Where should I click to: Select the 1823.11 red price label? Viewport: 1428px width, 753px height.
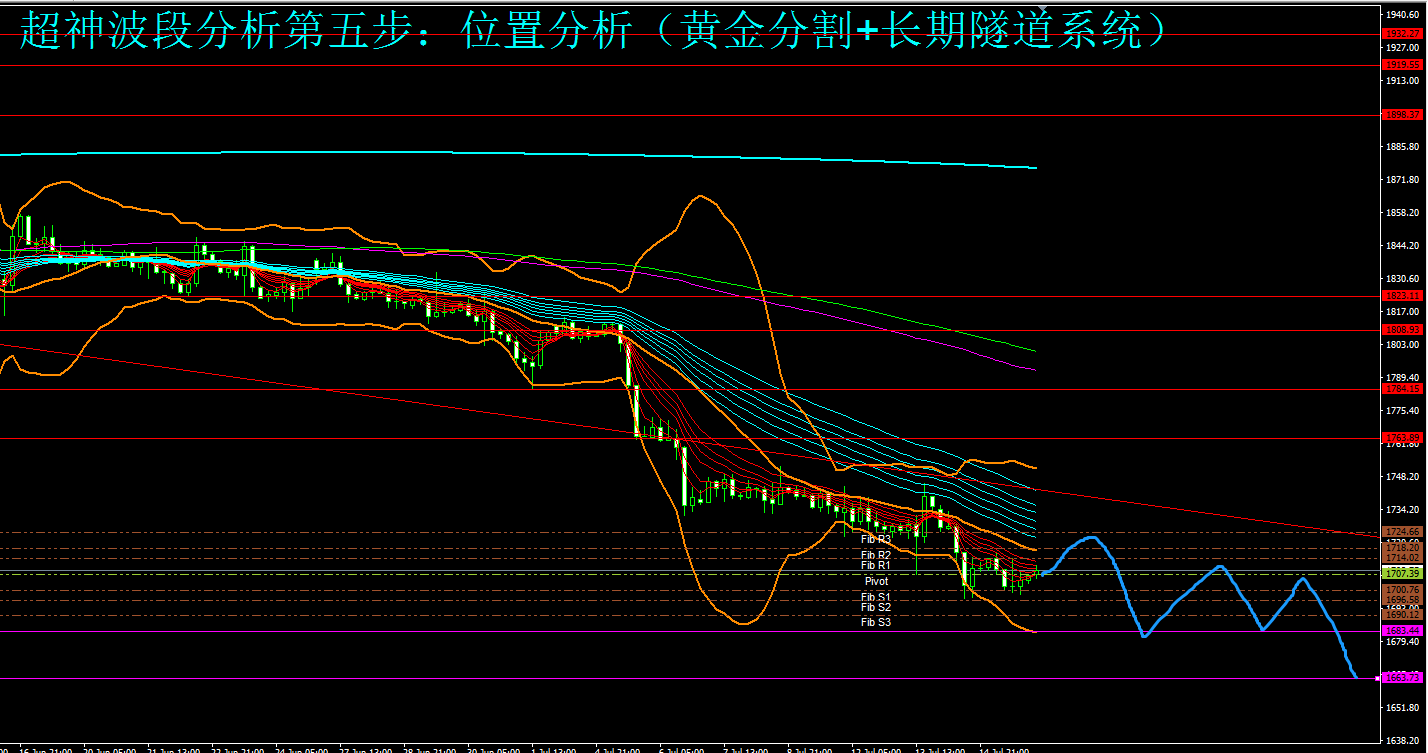coord(1402,296)
